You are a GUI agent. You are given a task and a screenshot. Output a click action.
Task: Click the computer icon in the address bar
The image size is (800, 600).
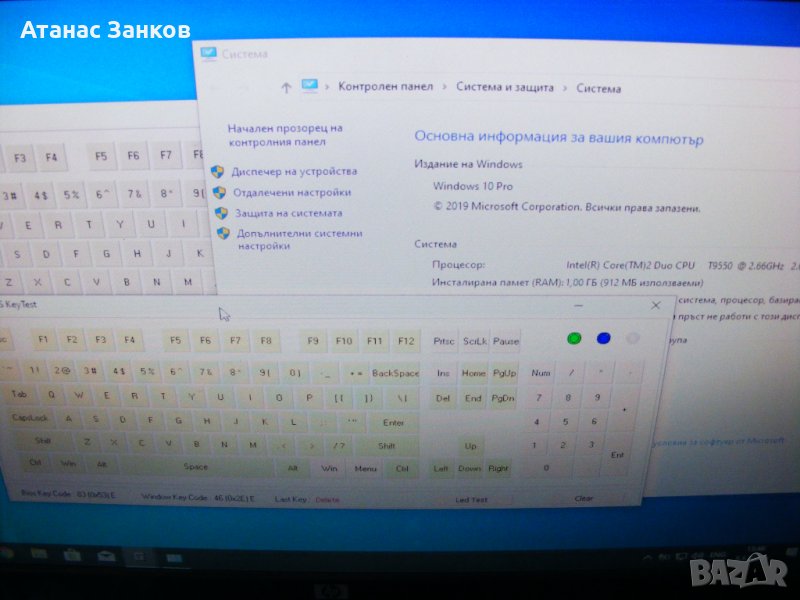[x=310, y=87]
